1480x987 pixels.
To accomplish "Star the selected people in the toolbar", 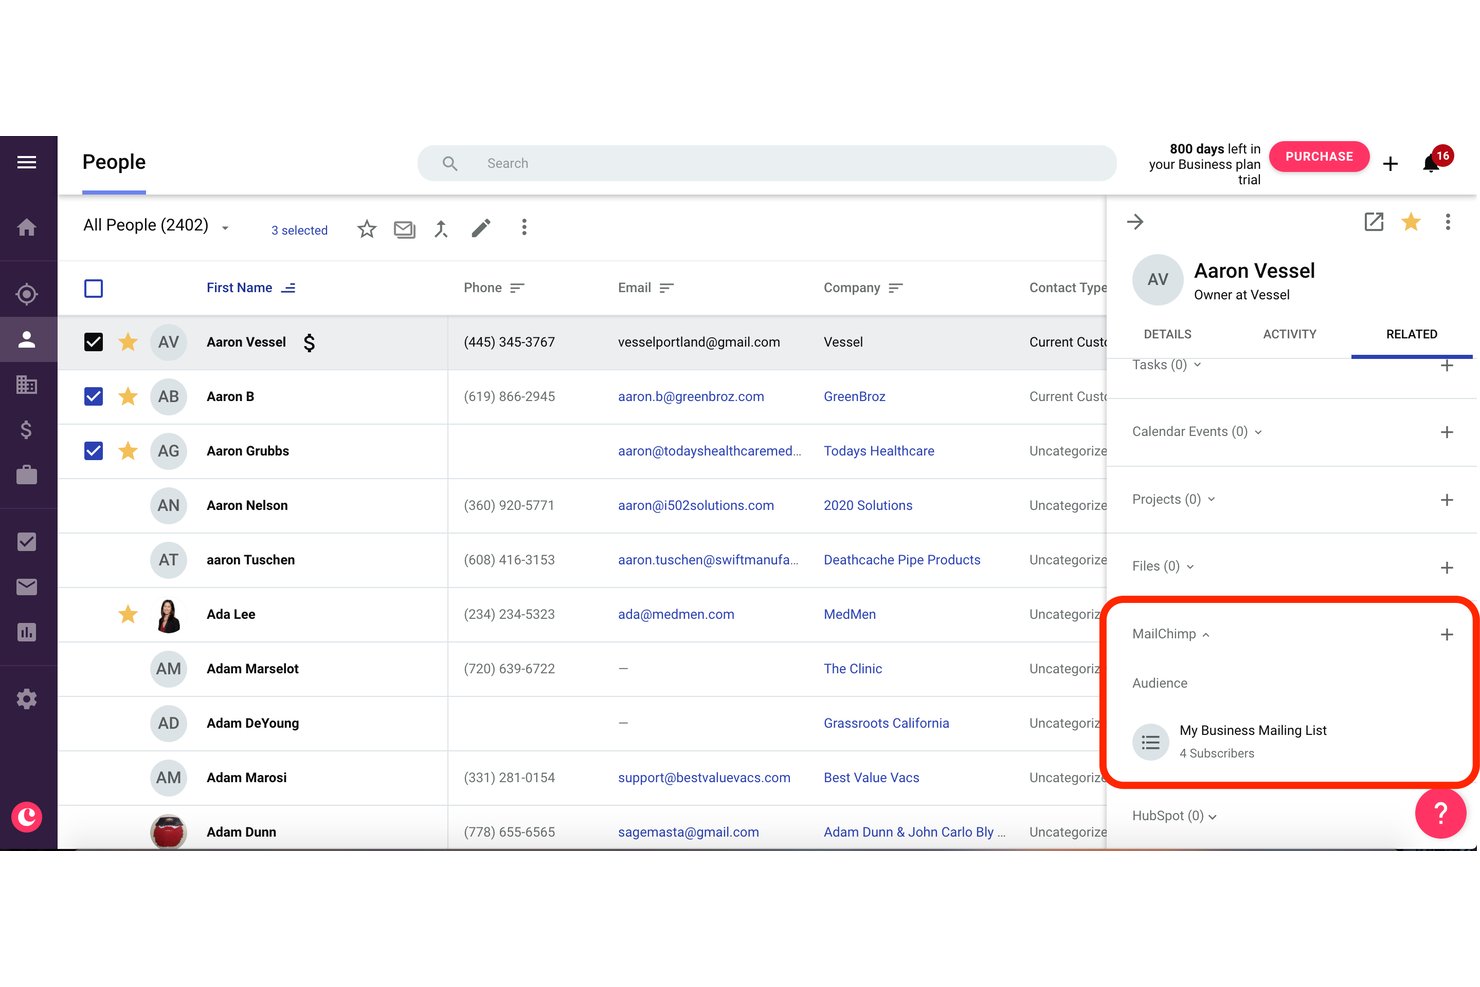I will pos(367,229).
